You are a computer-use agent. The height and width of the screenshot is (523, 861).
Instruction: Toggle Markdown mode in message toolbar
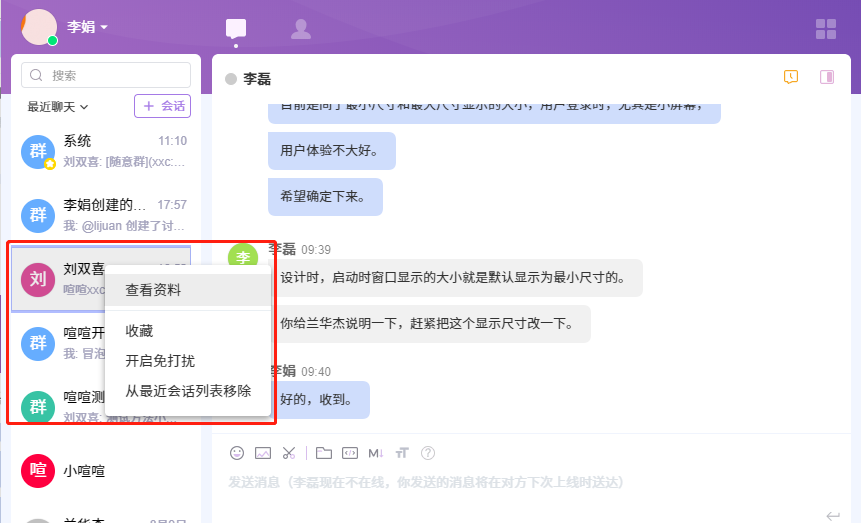point(376,453)
